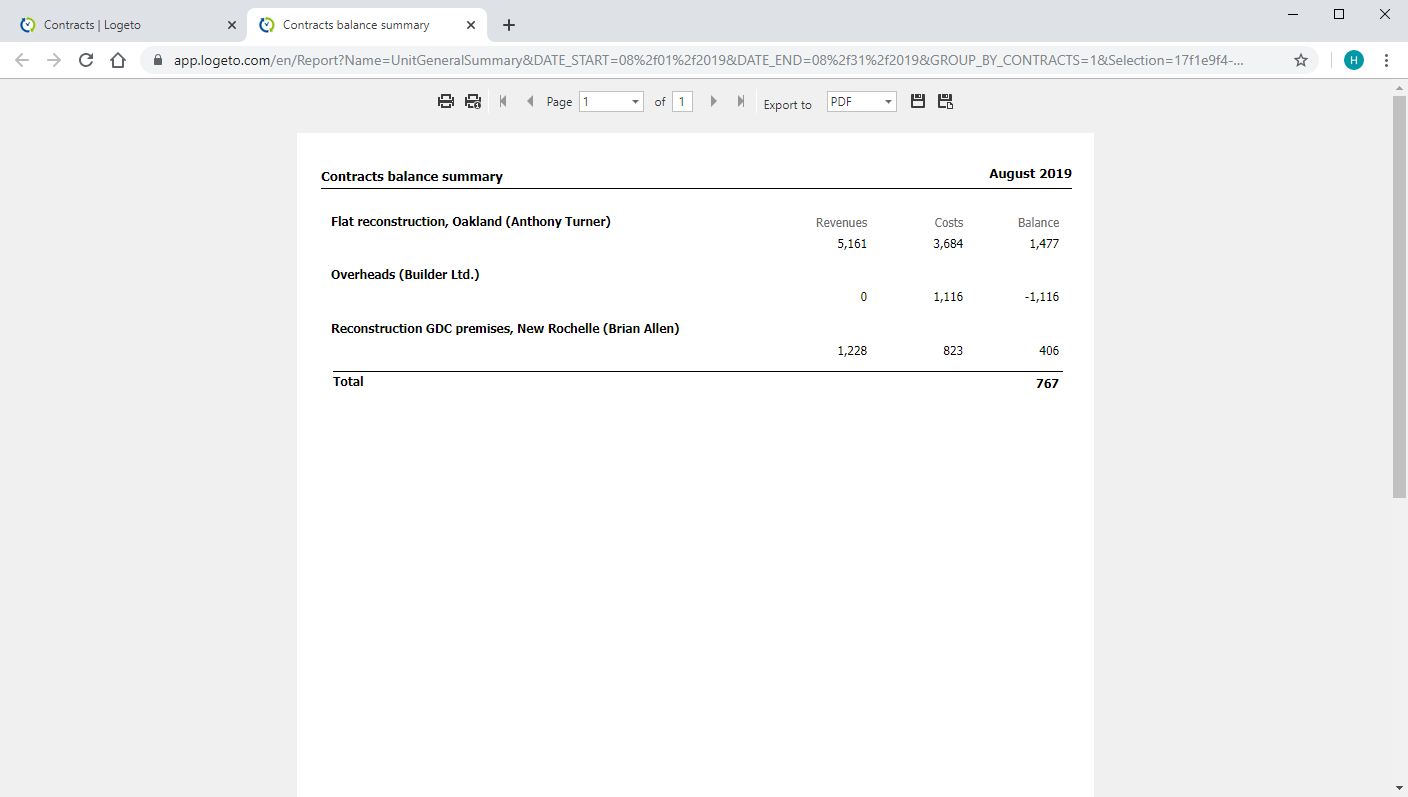Click the address bar URL
The width and height of the screenshot is (1408, 797).
pyautogui.click(x=709, y=60)
